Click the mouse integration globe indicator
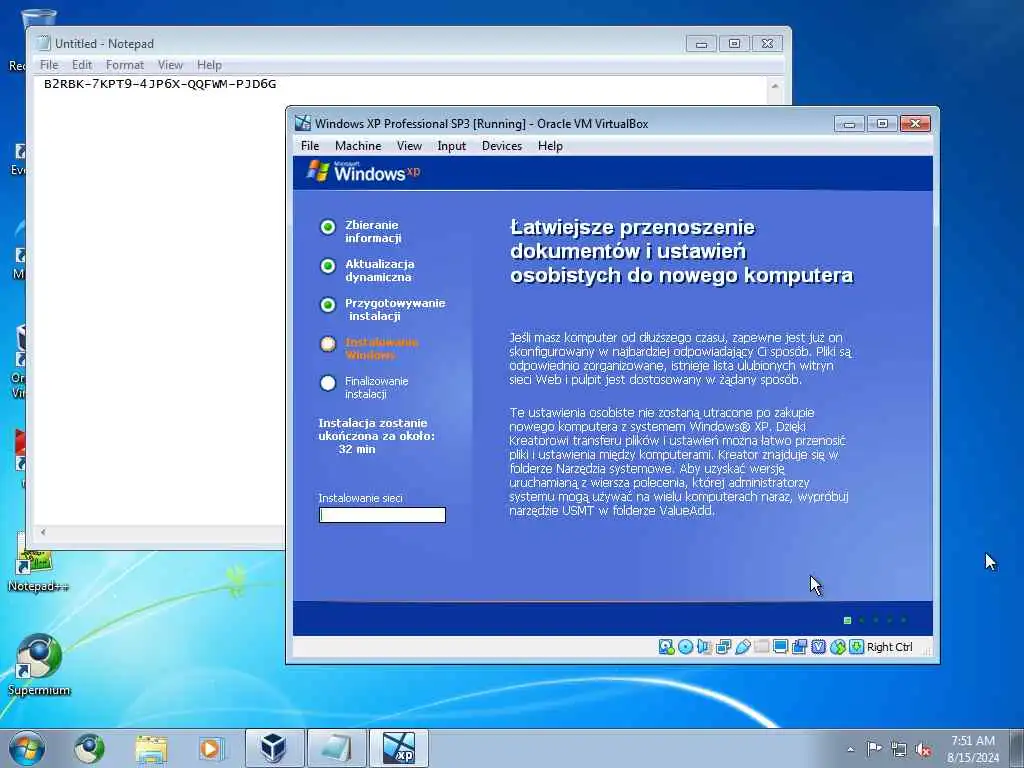This screenshot has width=1024, height=768. [837, 647]
